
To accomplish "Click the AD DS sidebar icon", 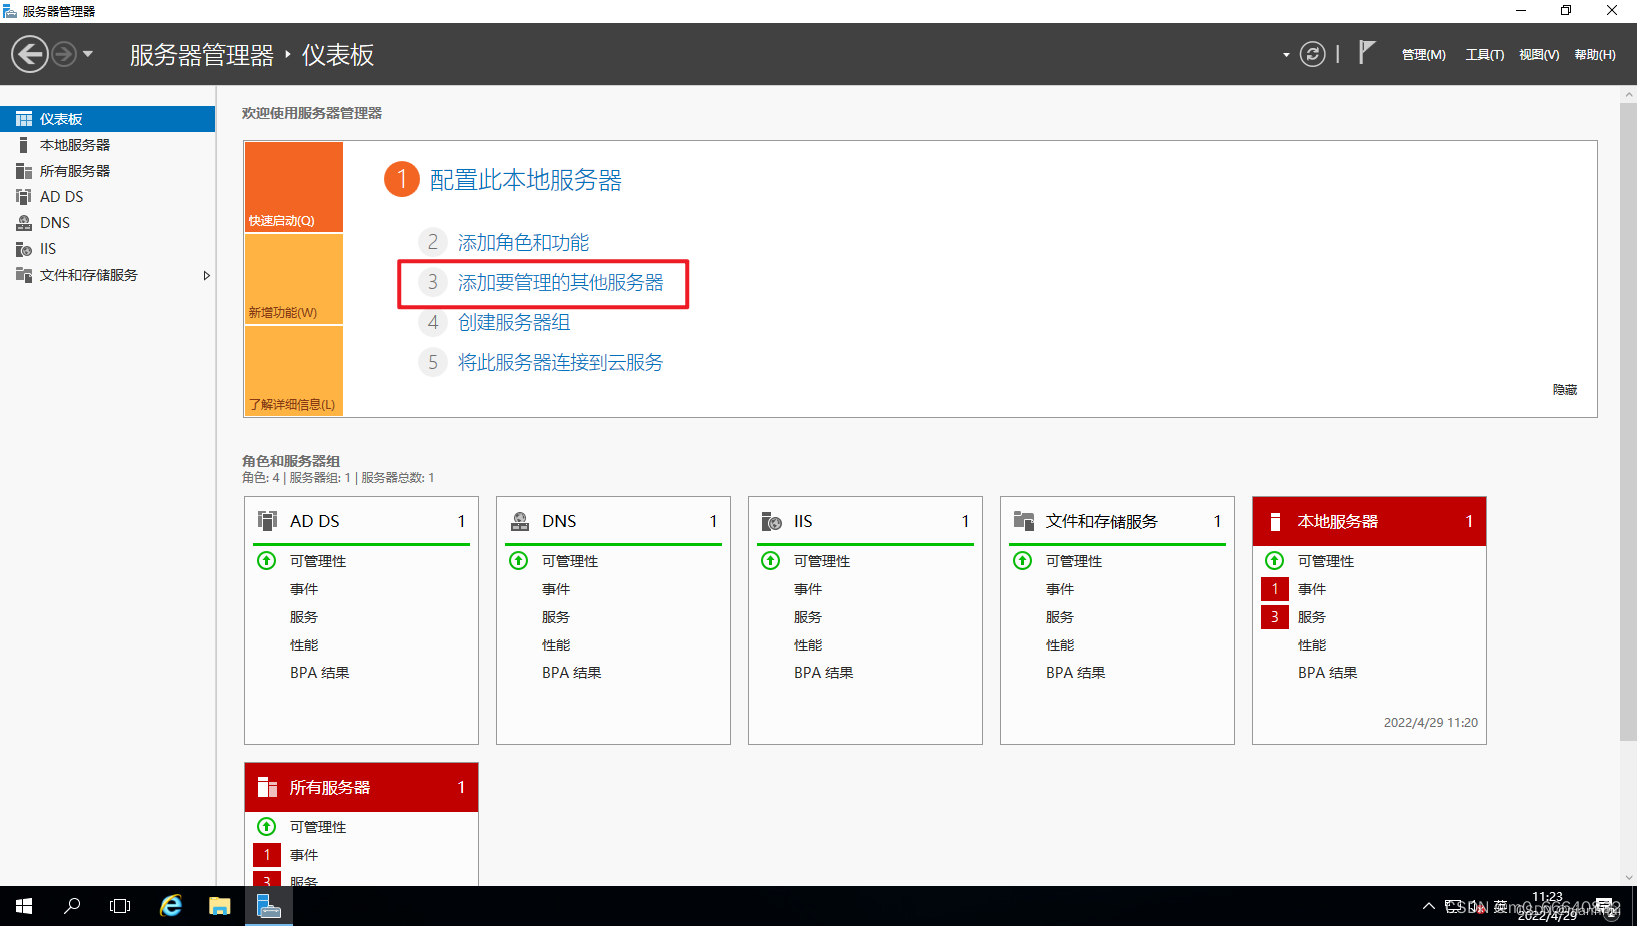I will point(24,197).
